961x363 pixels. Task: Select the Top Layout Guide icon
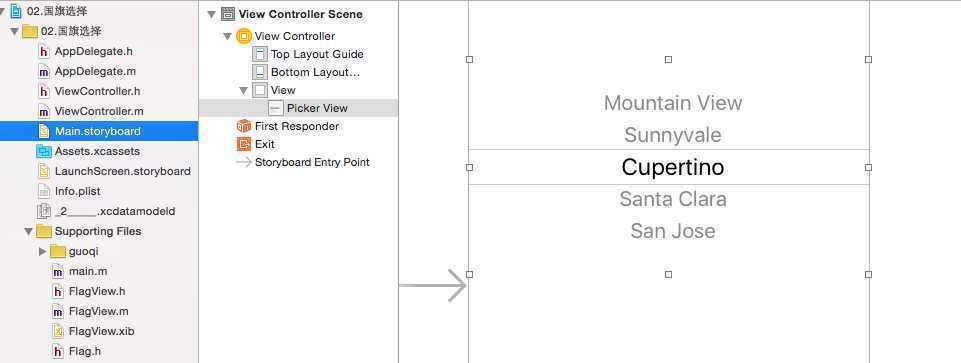(x=260, y=54)
